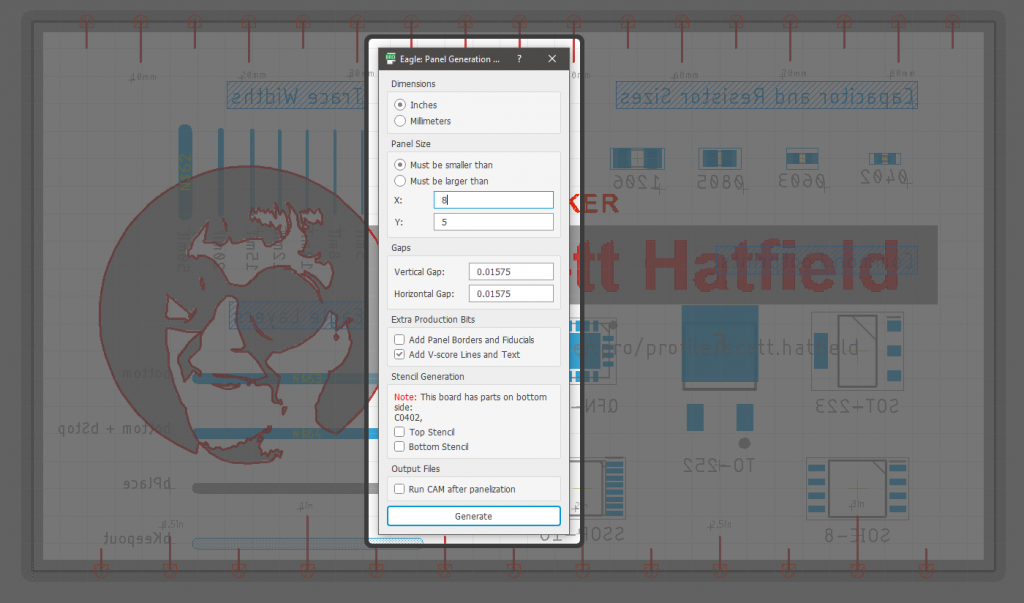The width and height of the screenshot is (1024, 603).
Task: Select the X panel size input field
Action: (x=493, y=199)
